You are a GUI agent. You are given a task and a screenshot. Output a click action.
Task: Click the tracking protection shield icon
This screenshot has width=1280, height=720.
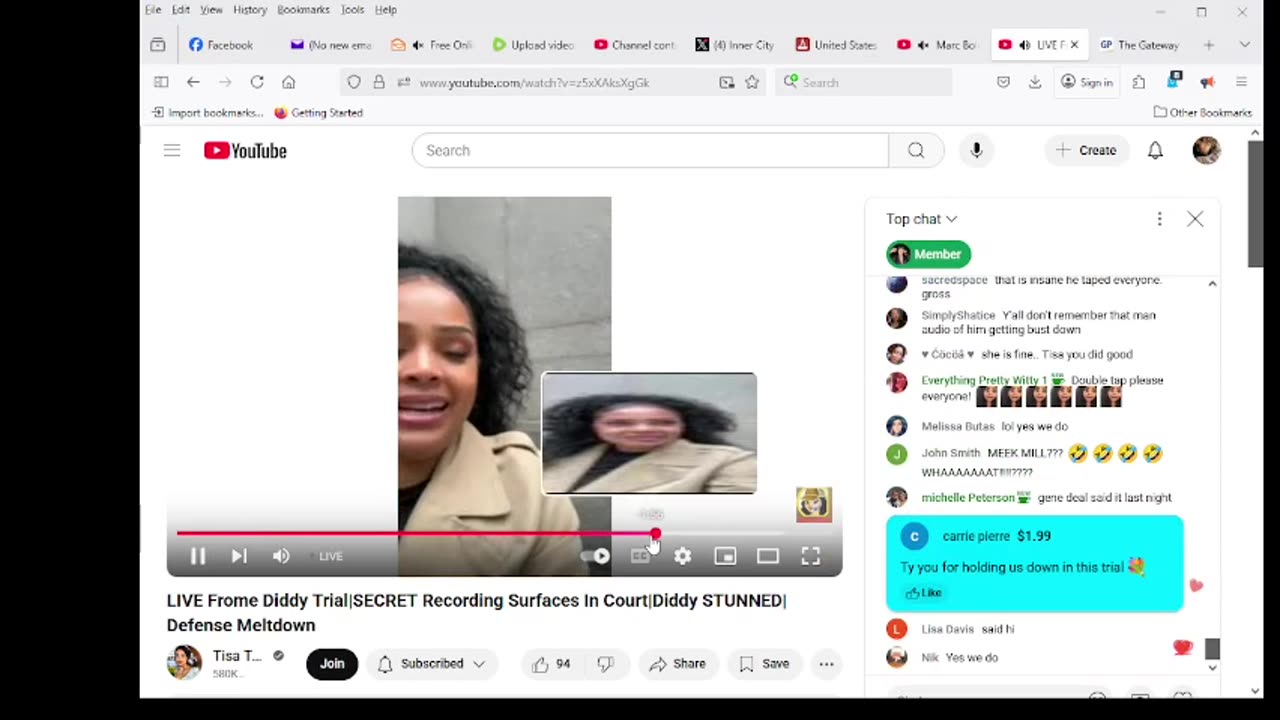click(354, 82)
